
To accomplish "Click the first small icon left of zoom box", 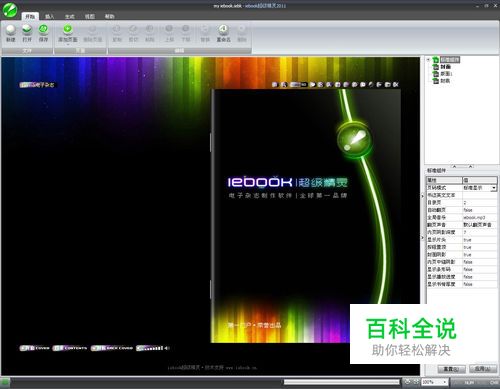I will 407,382.
